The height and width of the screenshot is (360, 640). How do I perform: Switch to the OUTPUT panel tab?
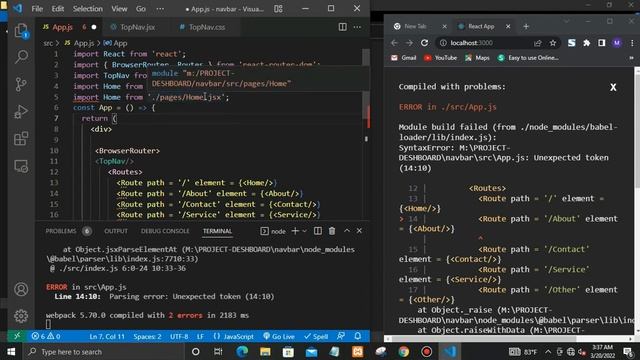116,231
